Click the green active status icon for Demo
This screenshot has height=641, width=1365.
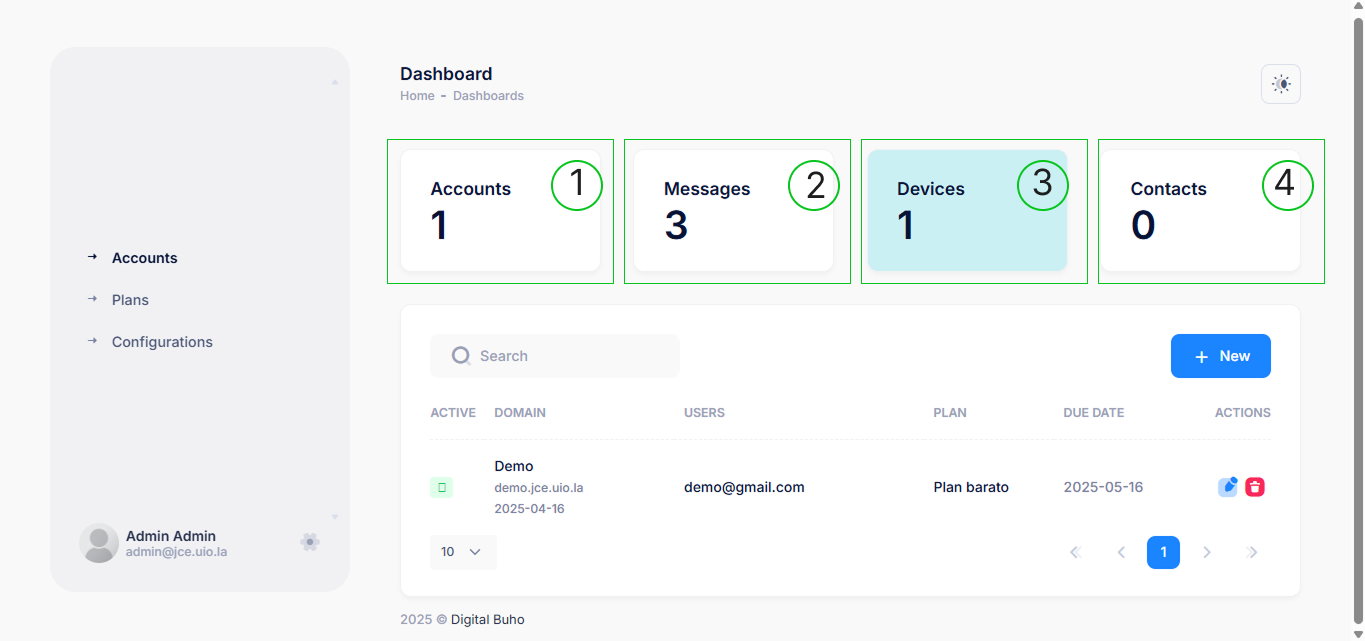(x=442, y=487)
